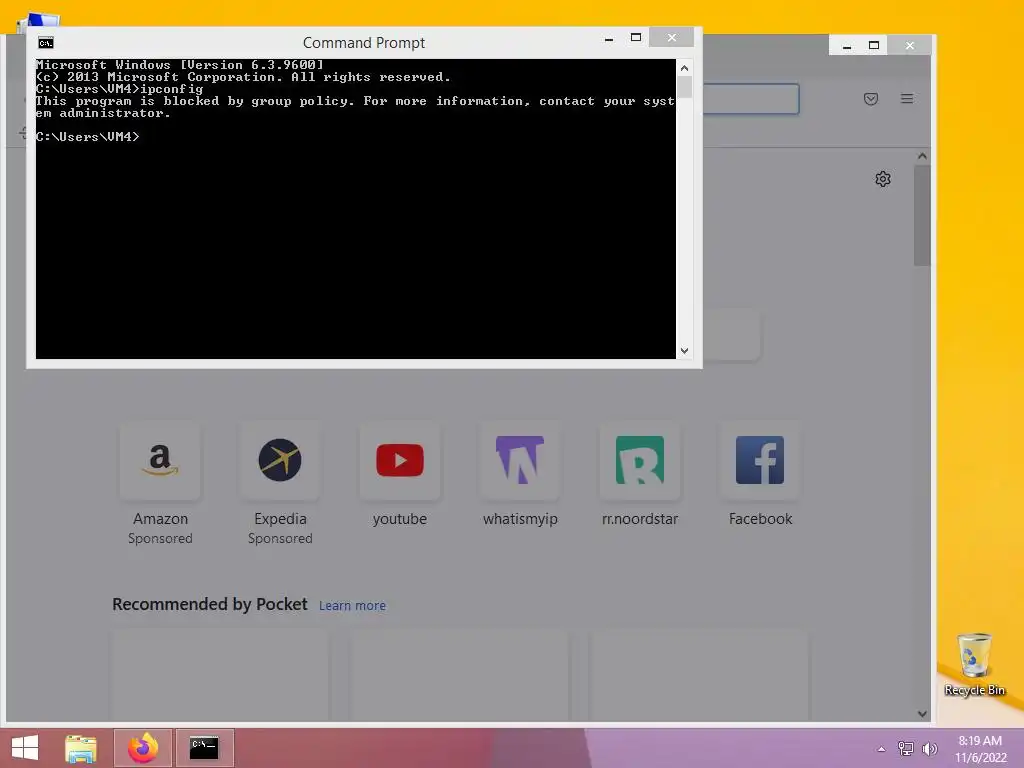Select Command Prompt taskbar button
The image size is (1024, 768).
(204, 748)
